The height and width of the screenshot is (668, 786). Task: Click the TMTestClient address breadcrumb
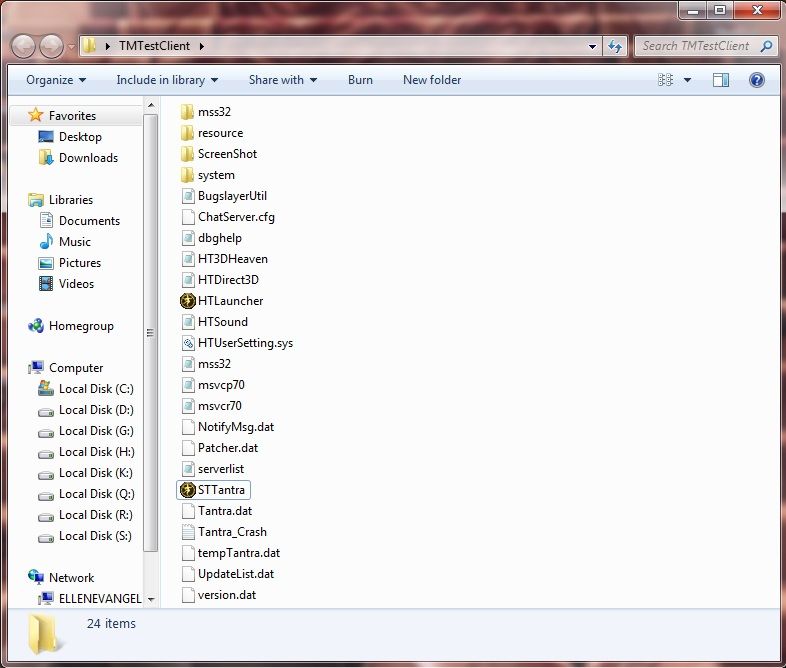(154, 46)
